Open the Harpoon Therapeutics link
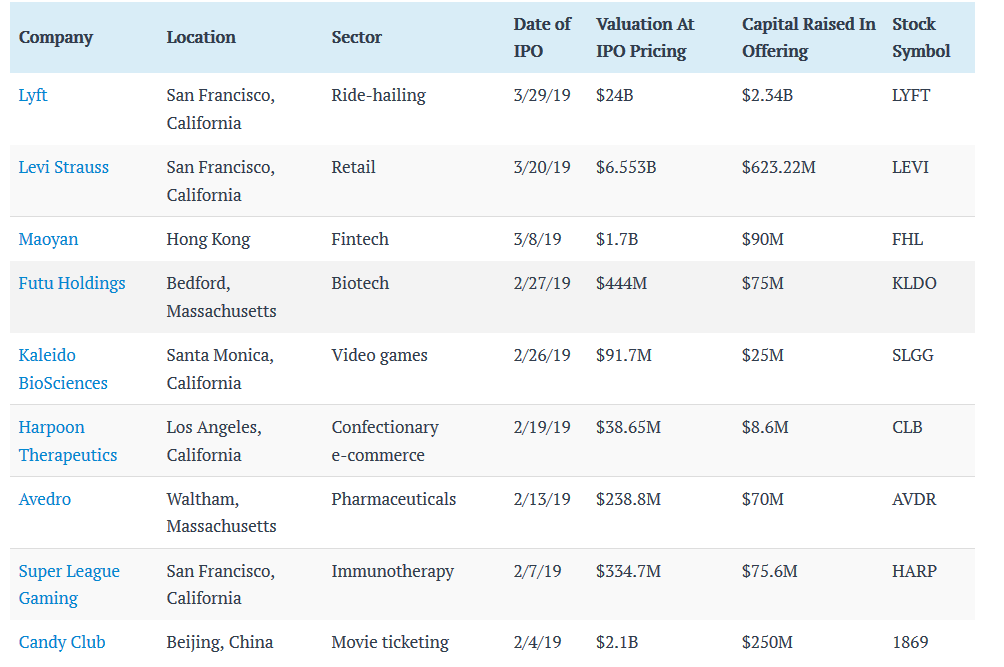 (x=68, y=441)
